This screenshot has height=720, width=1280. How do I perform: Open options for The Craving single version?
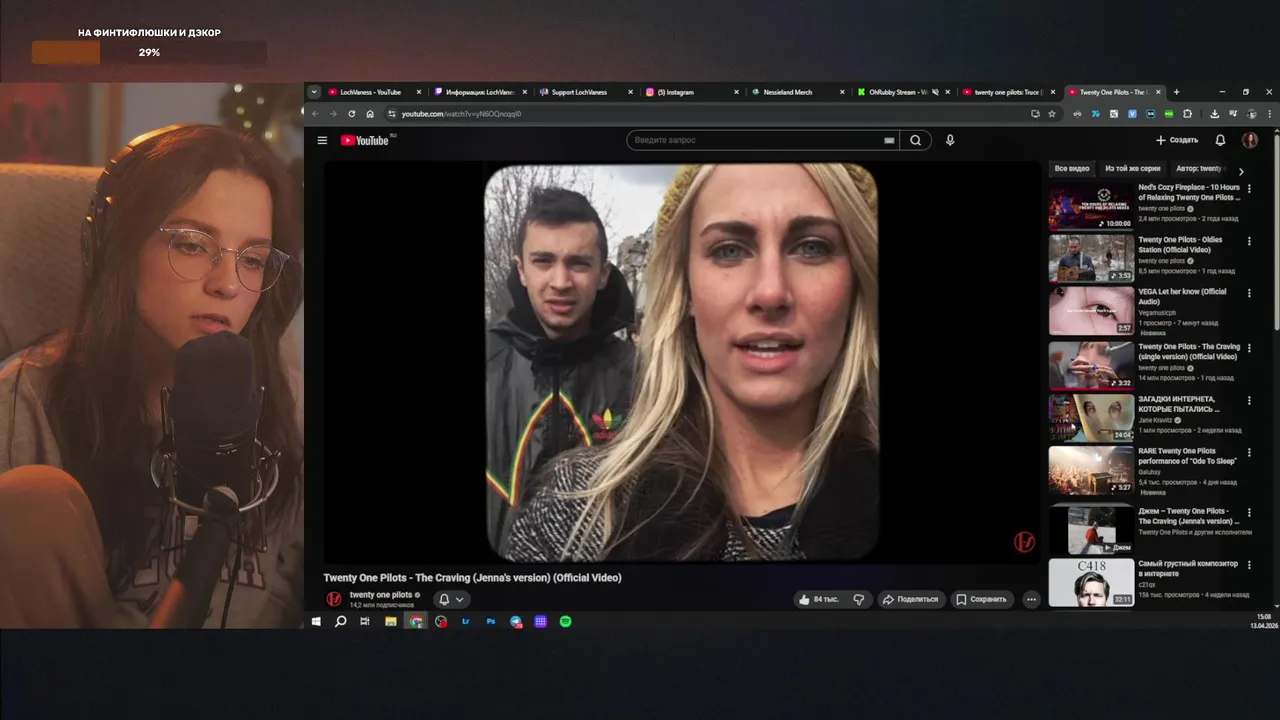(1249, 347)
